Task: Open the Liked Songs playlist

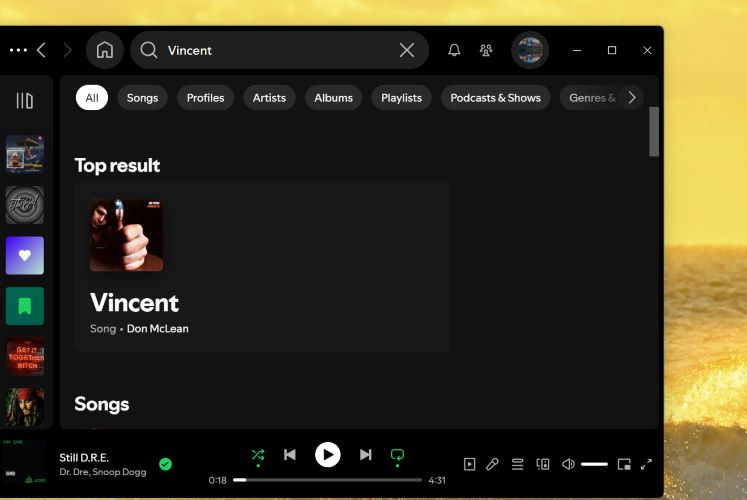Action: click(25, 256)
